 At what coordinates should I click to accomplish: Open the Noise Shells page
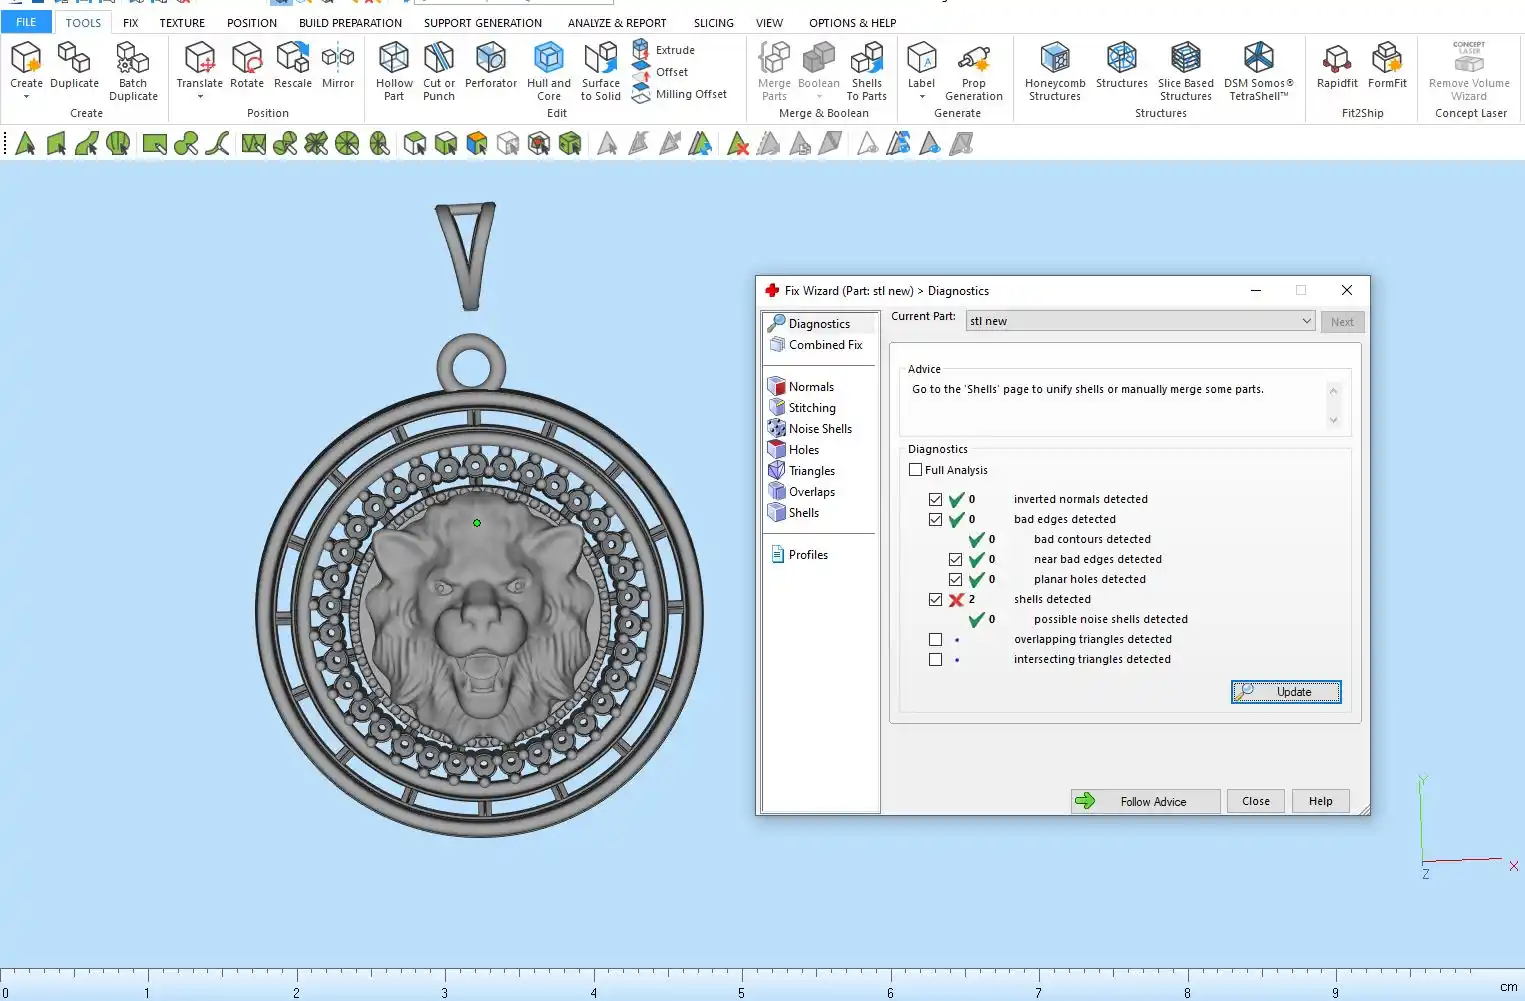point(819,429)
